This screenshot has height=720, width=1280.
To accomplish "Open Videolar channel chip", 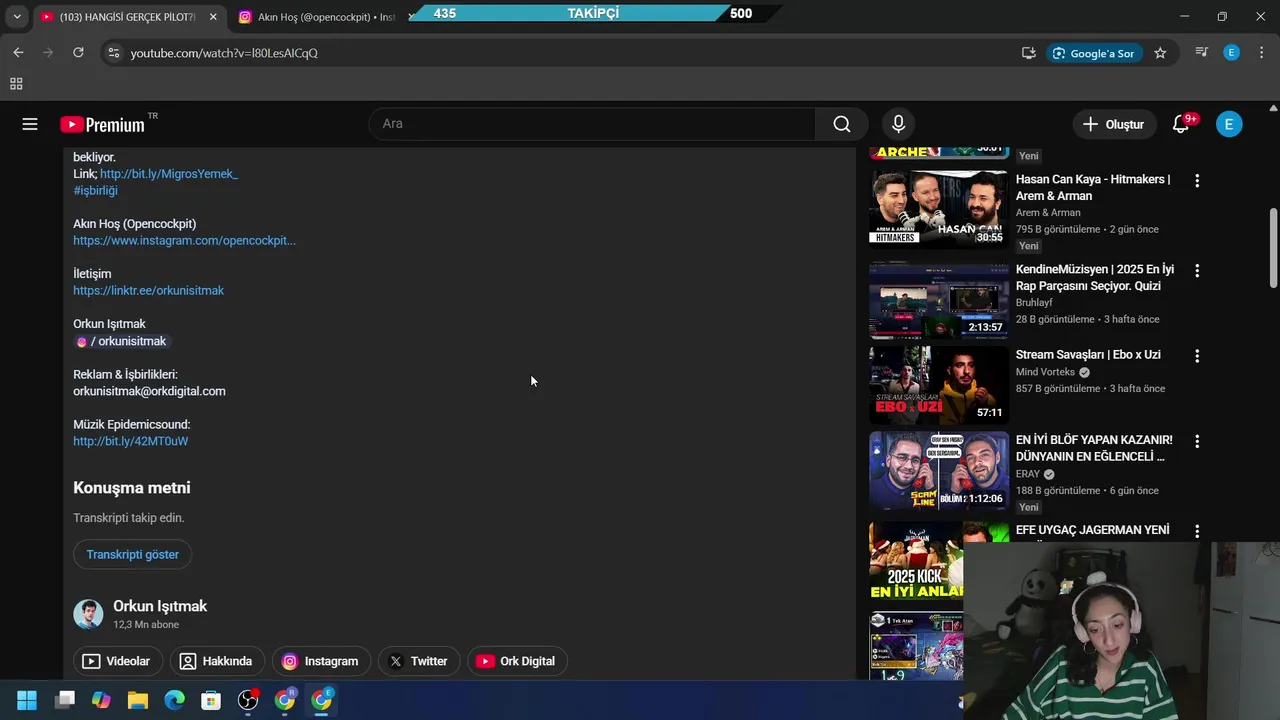I will pos(117,661).
